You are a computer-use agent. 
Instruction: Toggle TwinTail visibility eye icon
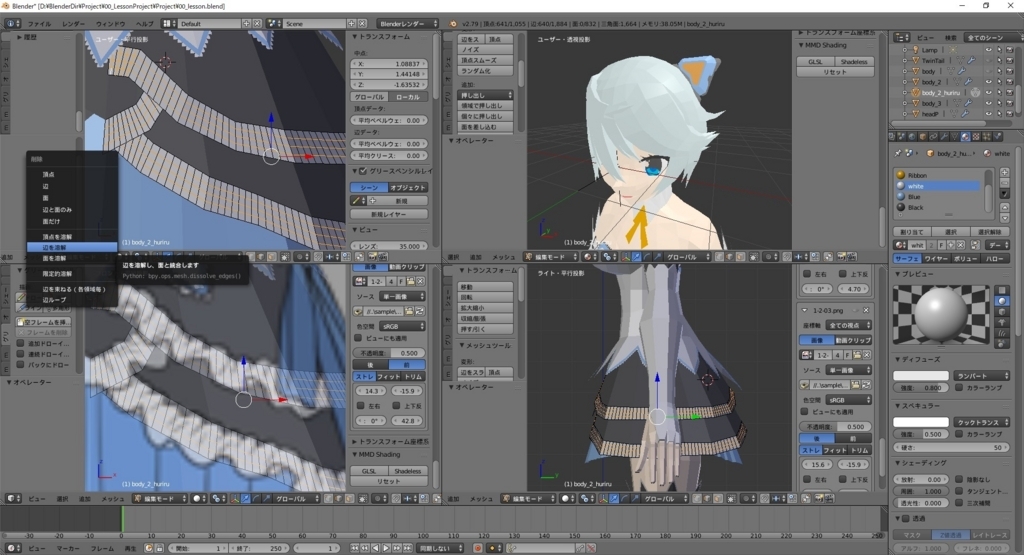click(x=988, y=60)
